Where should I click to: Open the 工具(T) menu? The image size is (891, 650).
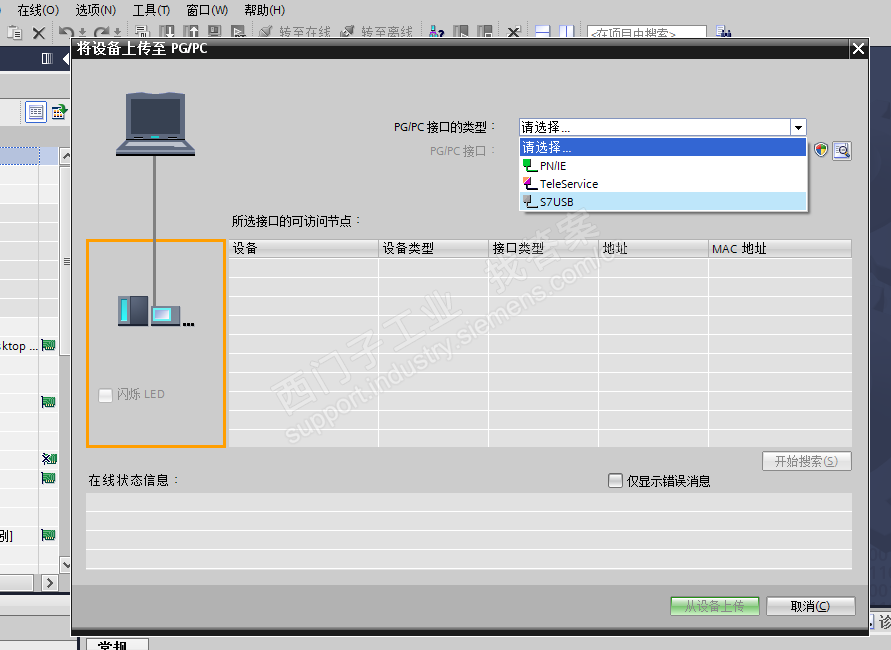coord(151,10)
